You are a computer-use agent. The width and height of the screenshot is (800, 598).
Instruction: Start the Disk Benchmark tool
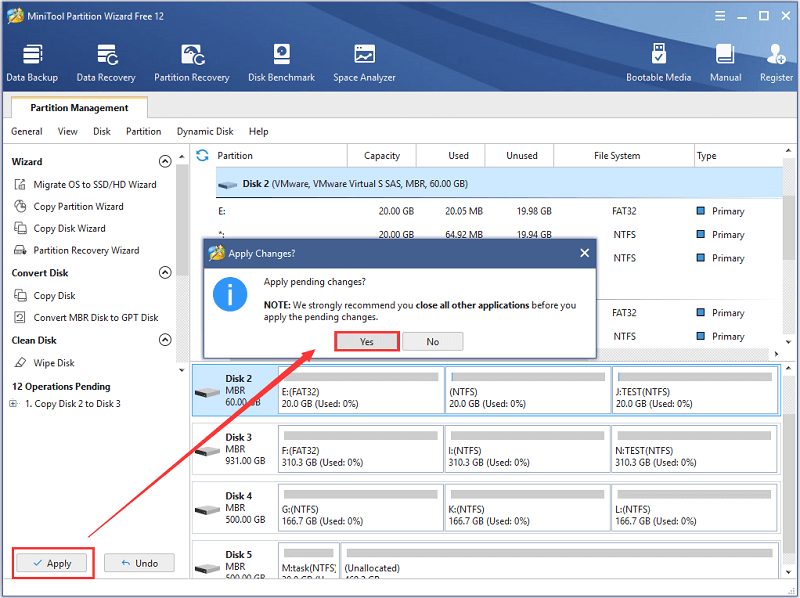coord(281,63)
